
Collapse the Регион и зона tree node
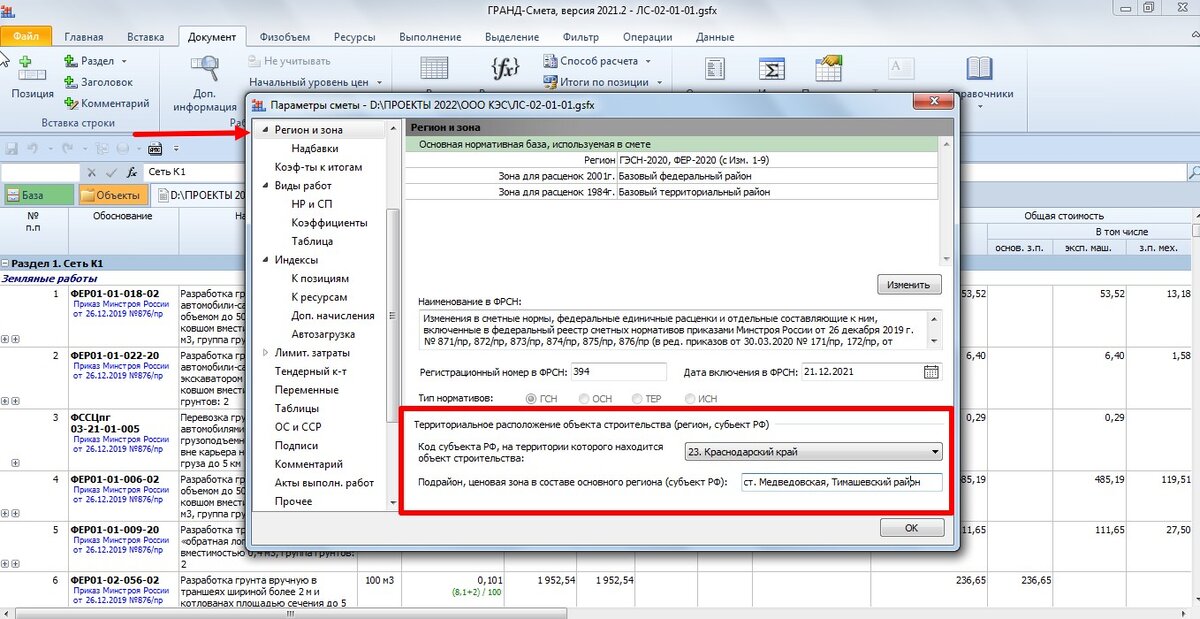(265, 130)
